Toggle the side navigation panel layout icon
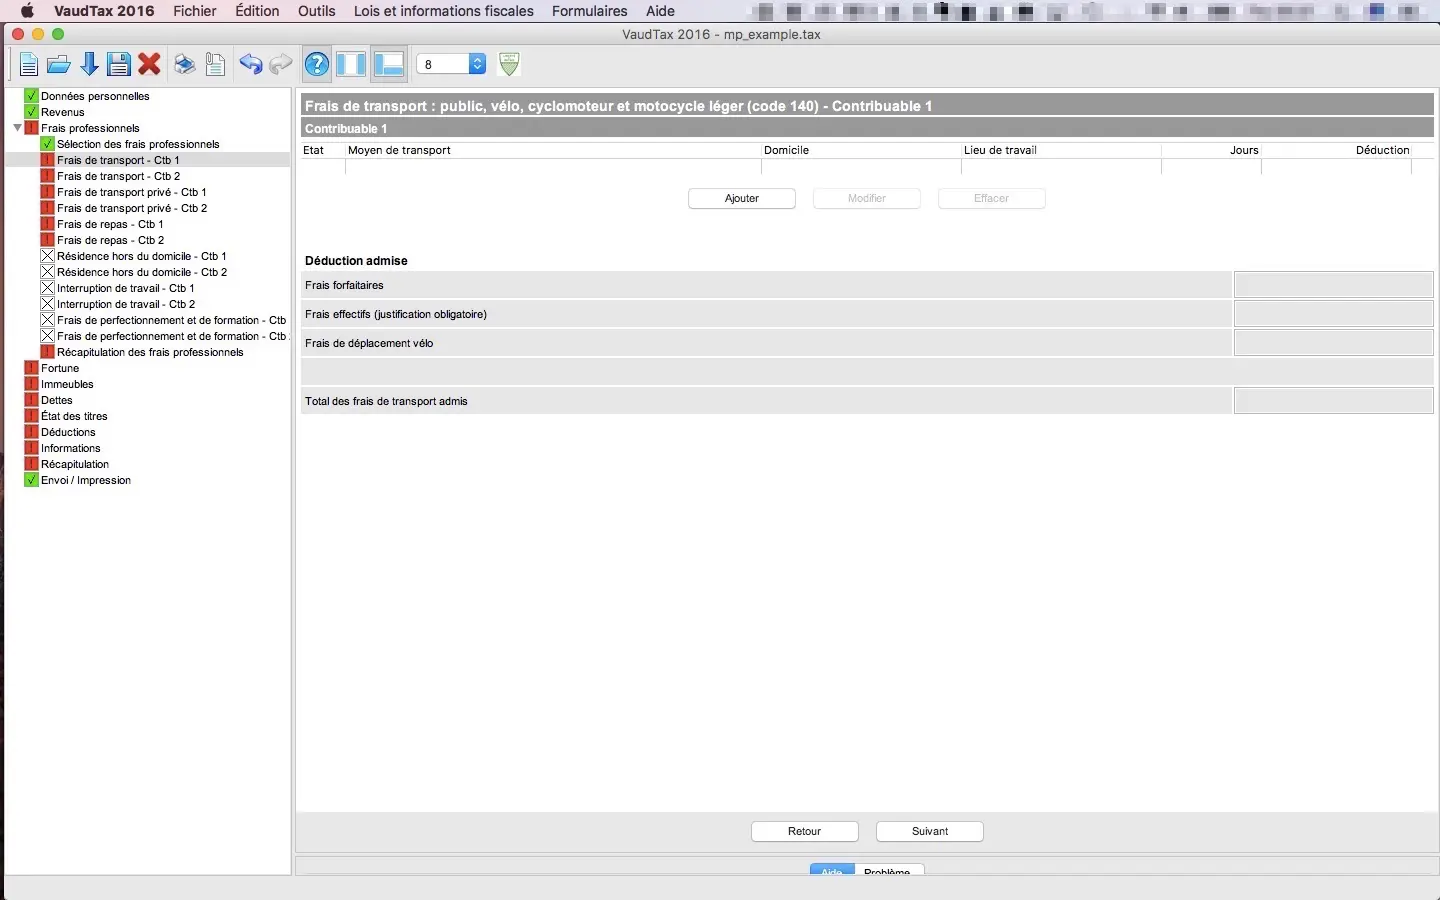Image resolution: width=1440 pixels, height=900 pixels. 351,65
